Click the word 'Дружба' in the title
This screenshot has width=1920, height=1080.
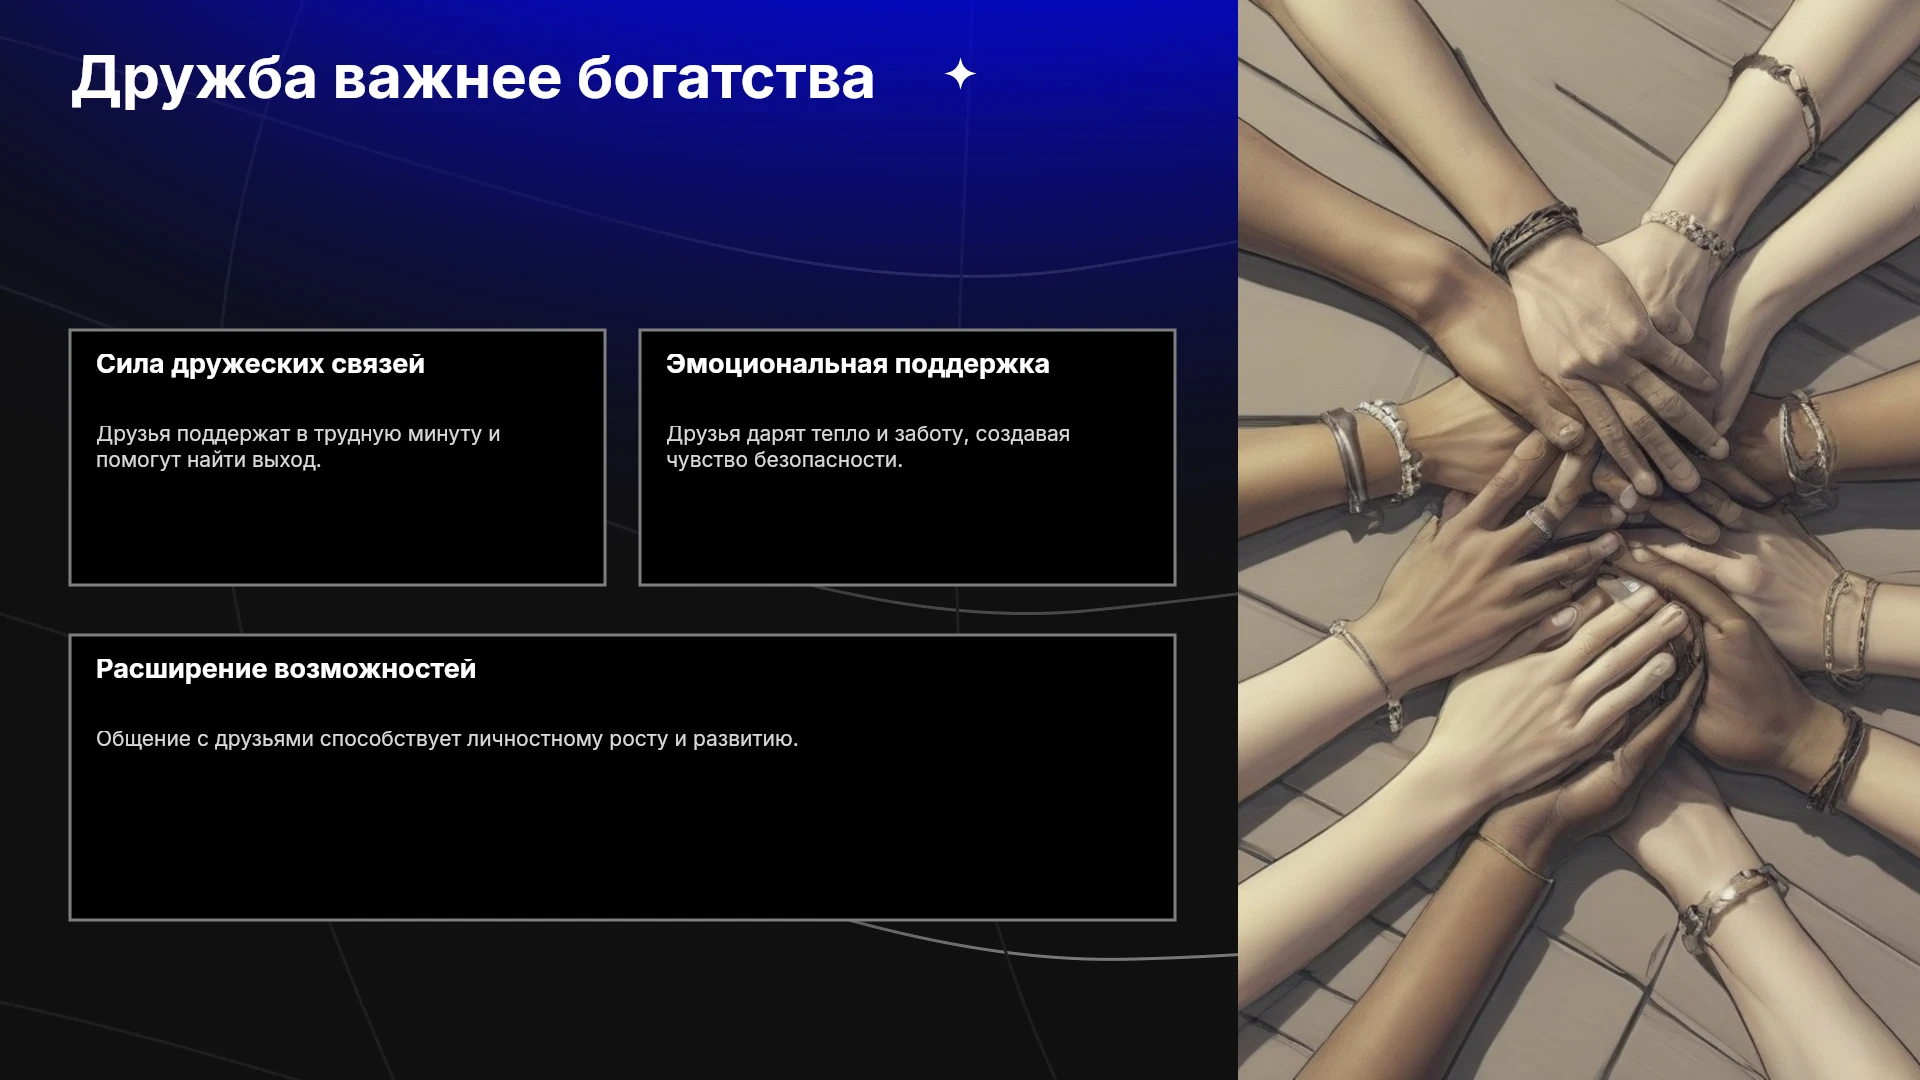(194, 79)
